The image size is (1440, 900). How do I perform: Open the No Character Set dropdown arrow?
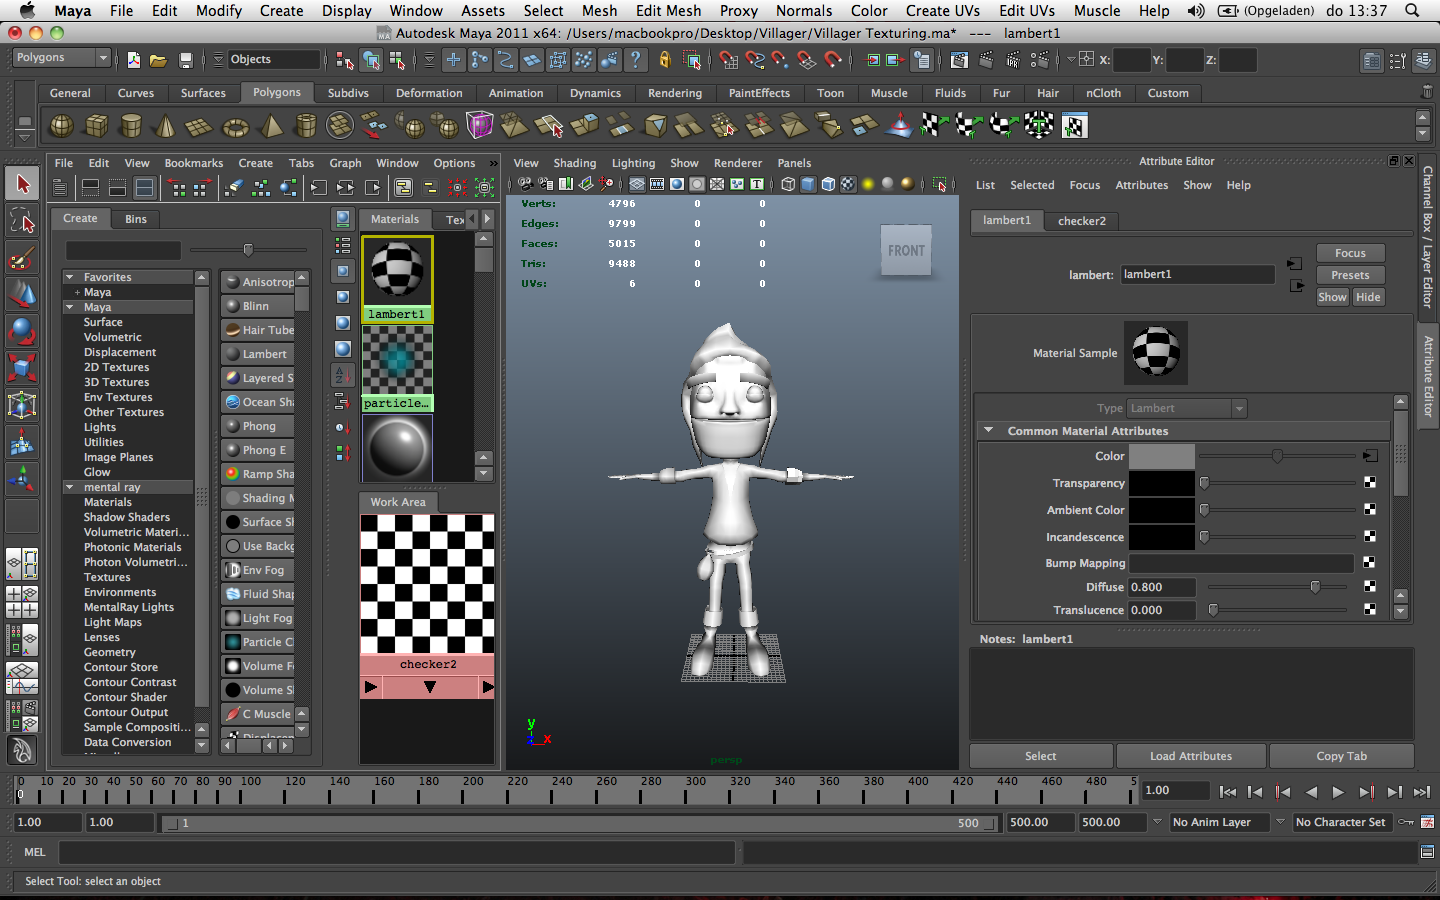pos(1280,822)
